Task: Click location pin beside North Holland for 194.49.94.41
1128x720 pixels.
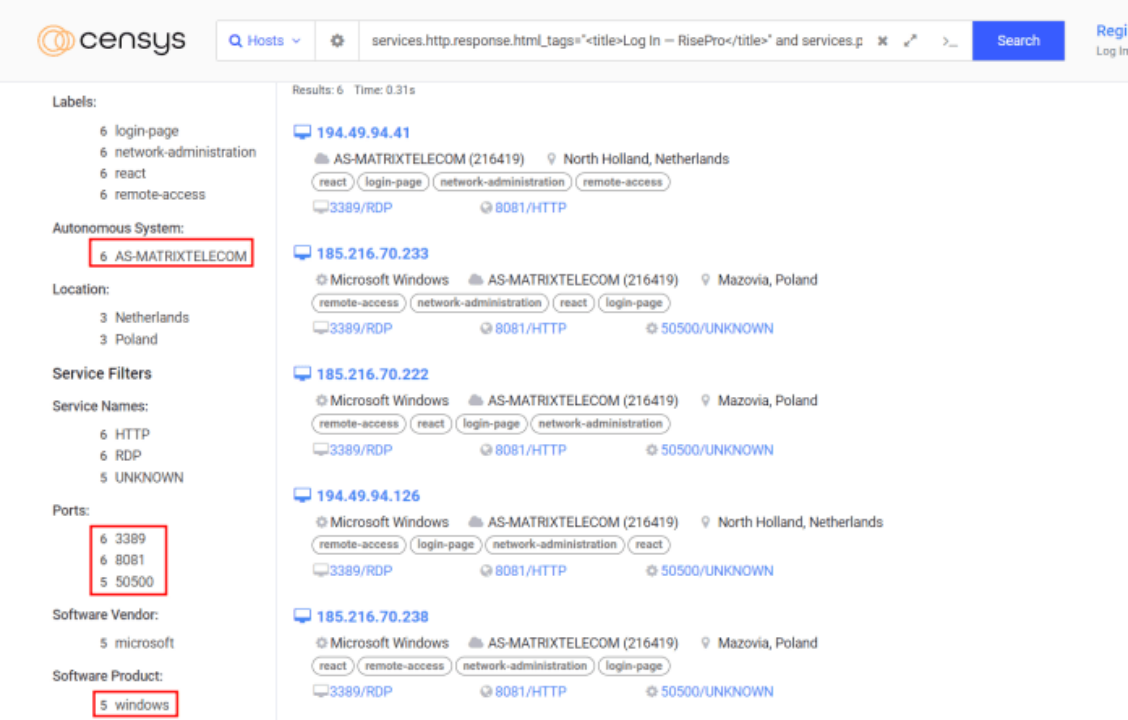Action: tap(552, 159)
